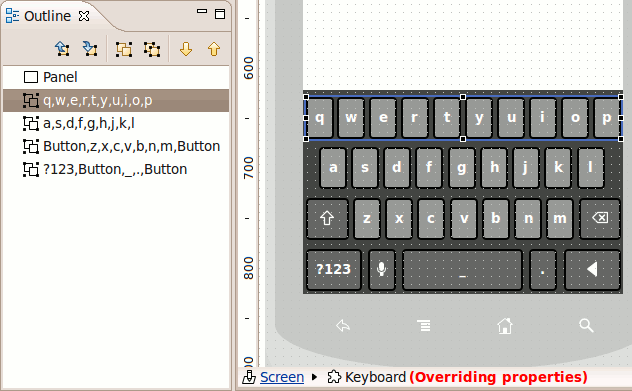Click the Keyboard breadcrumb item
The height and width of the screenshot is (391, 632).
(375, 377)
